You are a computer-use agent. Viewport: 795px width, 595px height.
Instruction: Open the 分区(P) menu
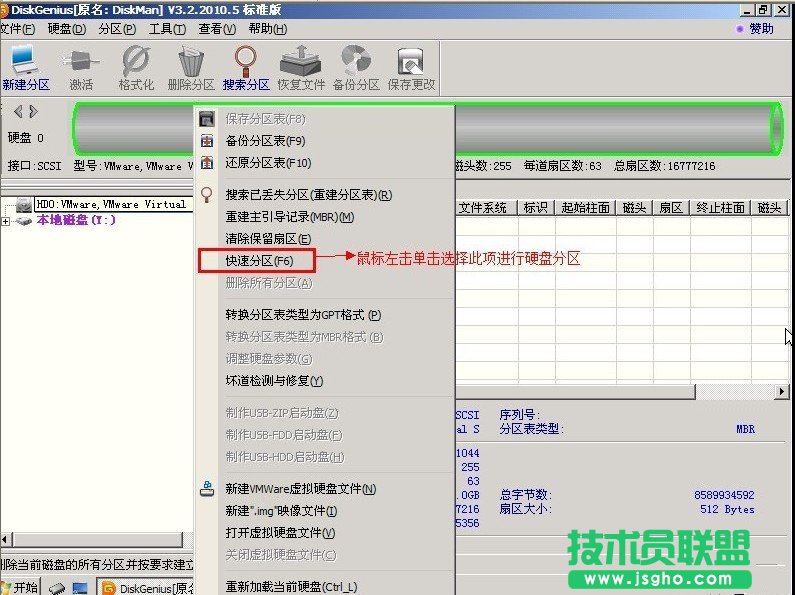point(117,29)
